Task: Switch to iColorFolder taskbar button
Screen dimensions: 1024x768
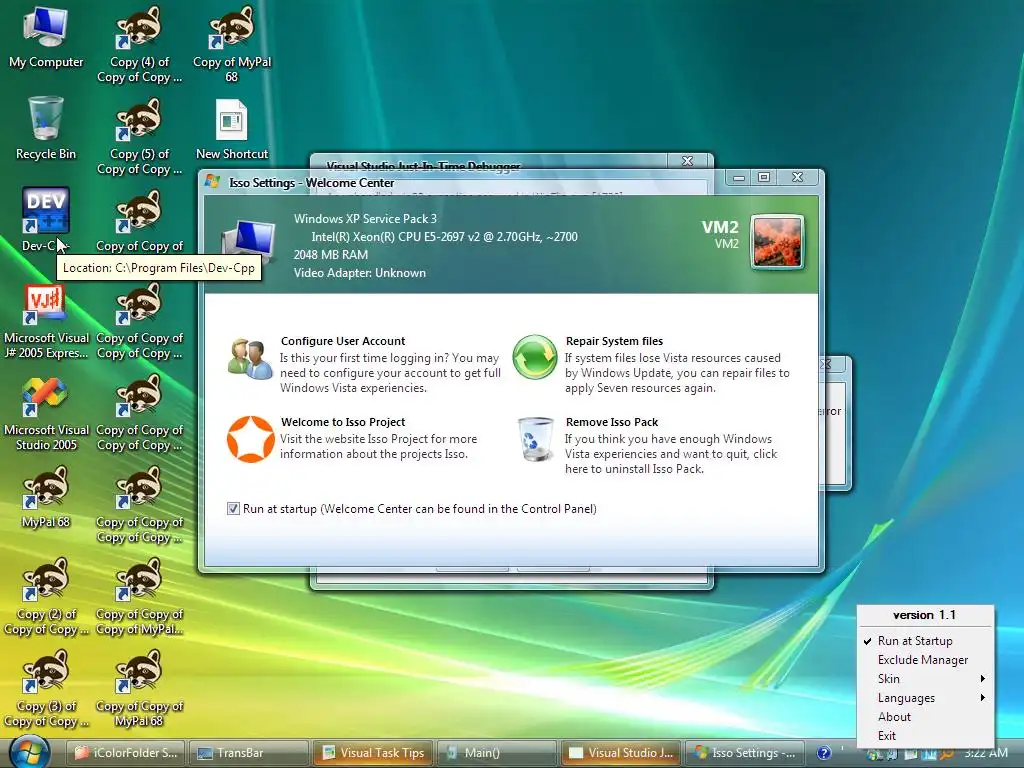Action: pos(125,753)
